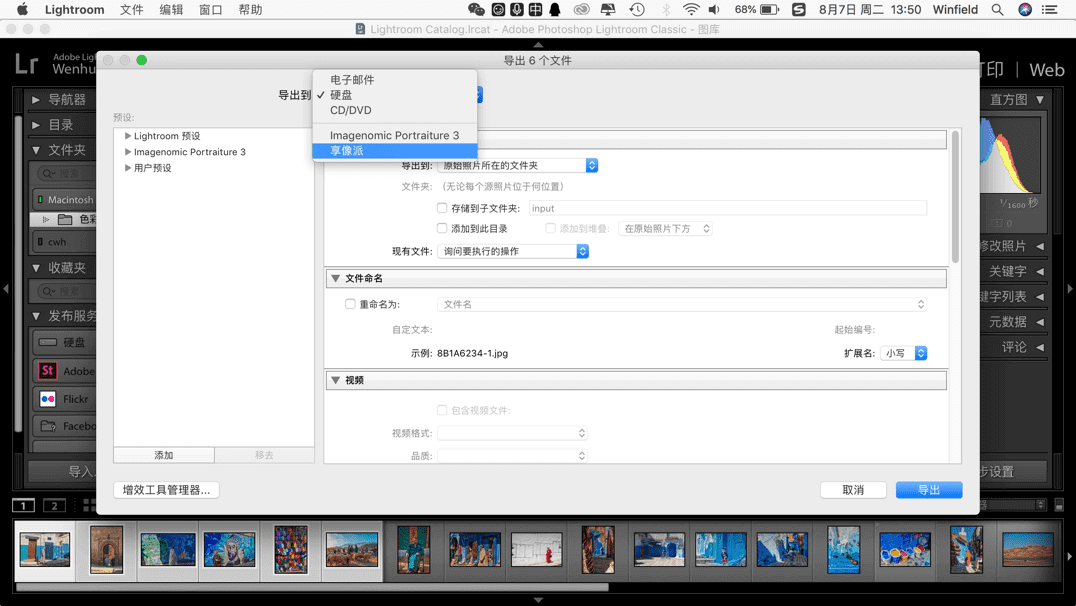Click the Flickr publish service icon
The width and height of the screenshot is (1076, 606).
(47, 399)
